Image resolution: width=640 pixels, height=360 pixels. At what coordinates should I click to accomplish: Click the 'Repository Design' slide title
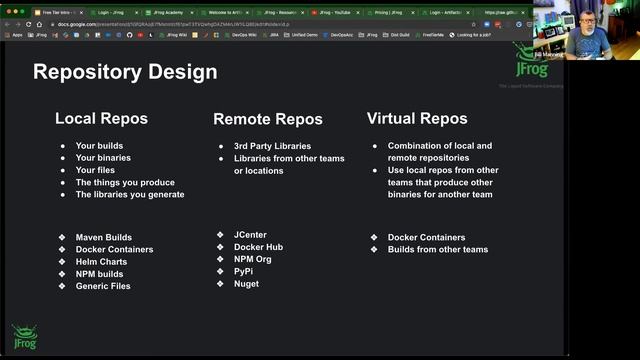[125, 72]
